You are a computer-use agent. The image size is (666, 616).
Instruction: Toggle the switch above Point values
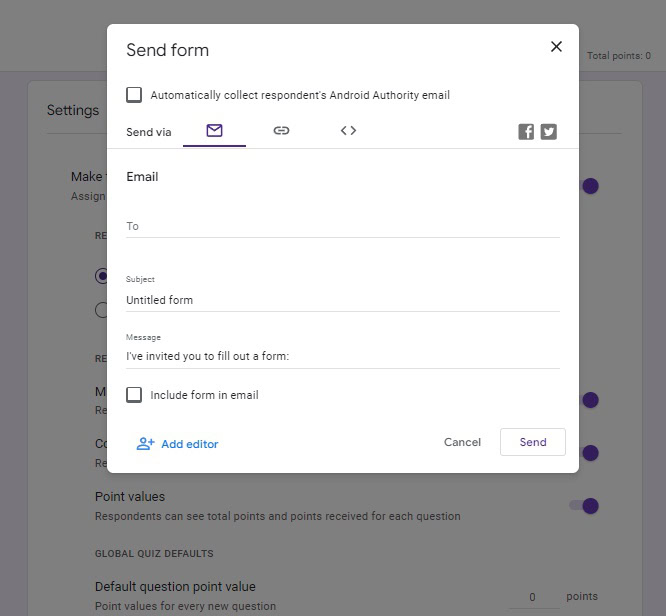tap(590, 453)
